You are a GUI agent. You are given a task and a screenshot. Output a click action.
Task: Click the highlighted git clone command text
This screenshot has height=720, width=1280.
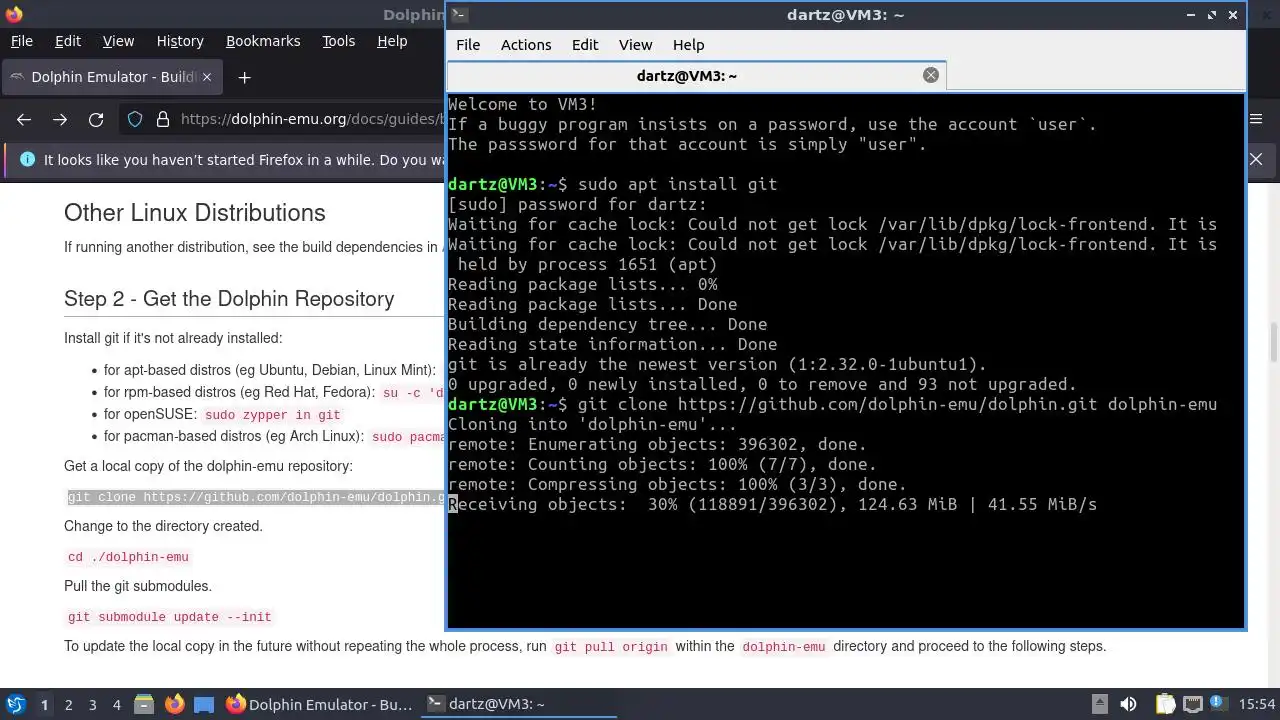256,497
